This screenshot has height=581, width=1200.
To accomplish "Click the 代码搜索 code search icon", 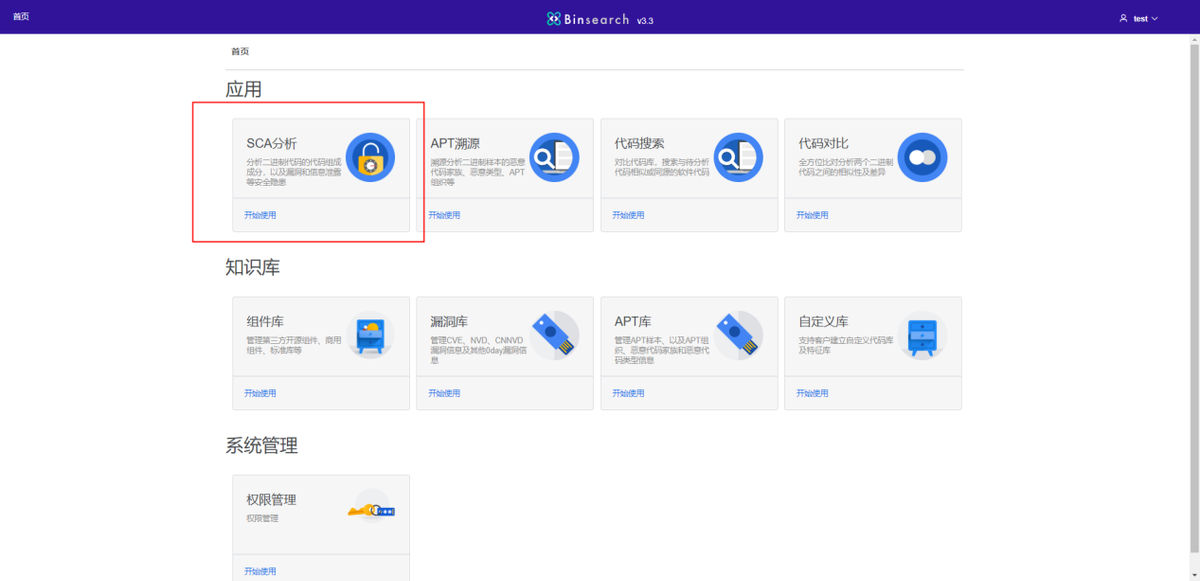I will click(x=738, y=157).
